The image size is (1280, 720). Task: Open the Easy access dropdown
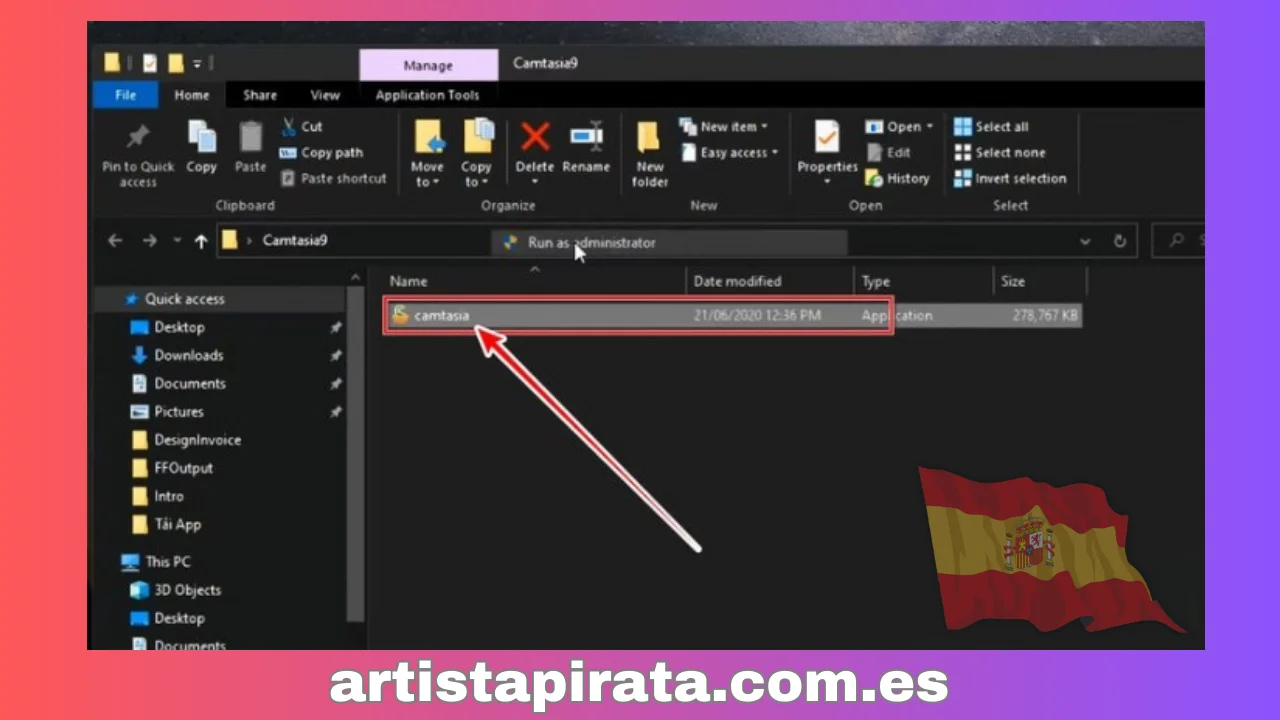pyautogui.click(x=730, y=153)
